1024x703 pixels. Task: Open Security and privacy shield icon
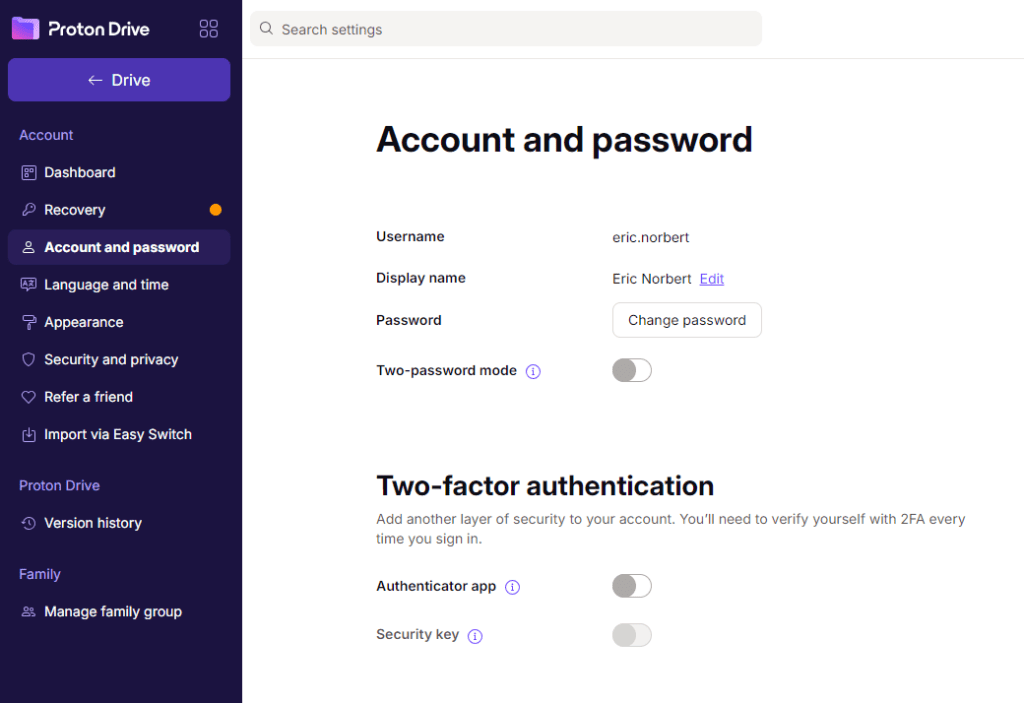coord(27,359)
